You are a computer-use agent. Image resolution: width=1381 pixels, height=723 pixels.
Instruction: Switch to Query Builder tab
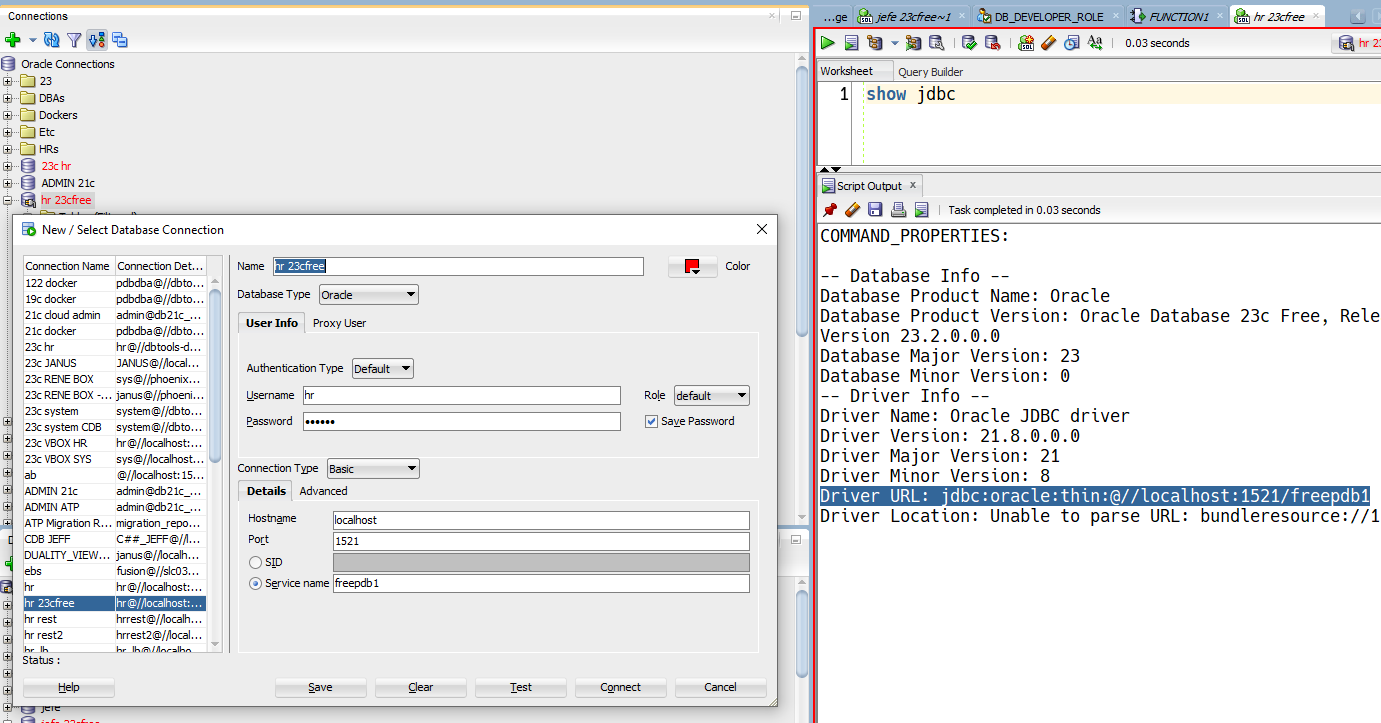[x=930, y=72]
